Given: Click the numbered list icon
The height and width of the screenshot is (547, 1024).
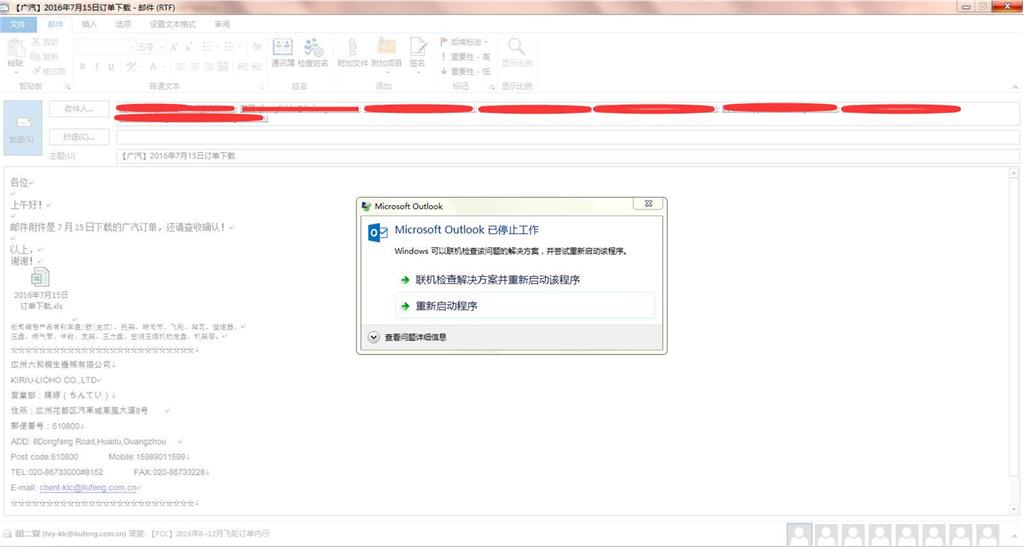Looking at the screenshot, I should (230, 47).
